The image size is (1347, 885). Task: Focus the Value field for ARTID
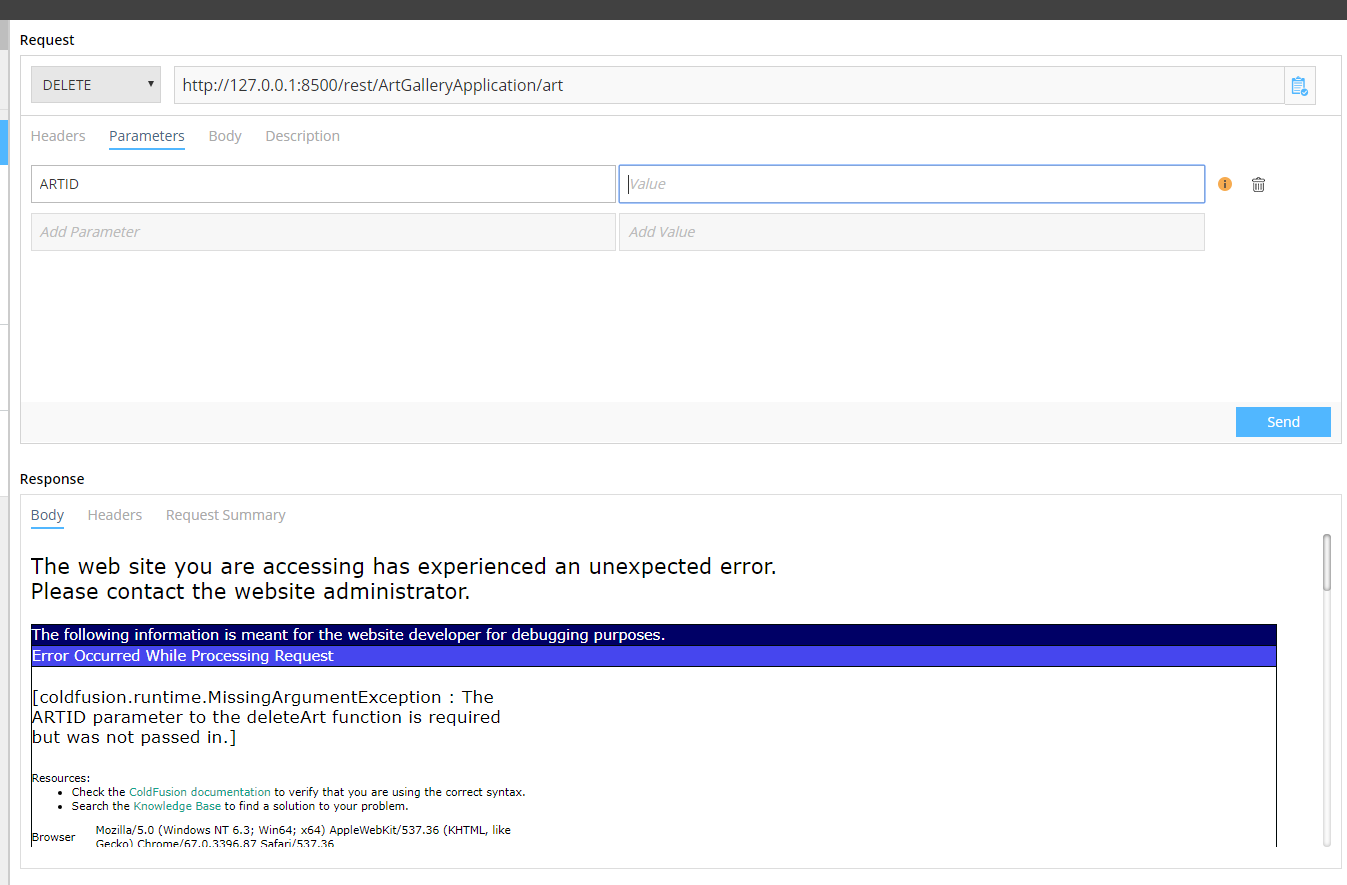click(x=911, y=184)
